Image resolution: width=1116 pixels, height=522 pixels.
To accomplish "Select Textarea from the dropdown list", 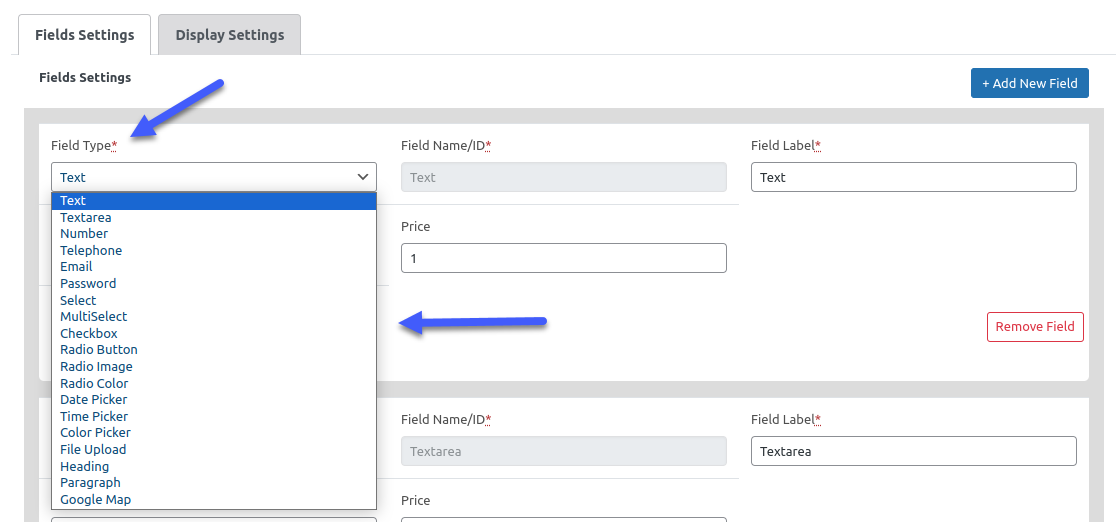I will click(86, 217).
